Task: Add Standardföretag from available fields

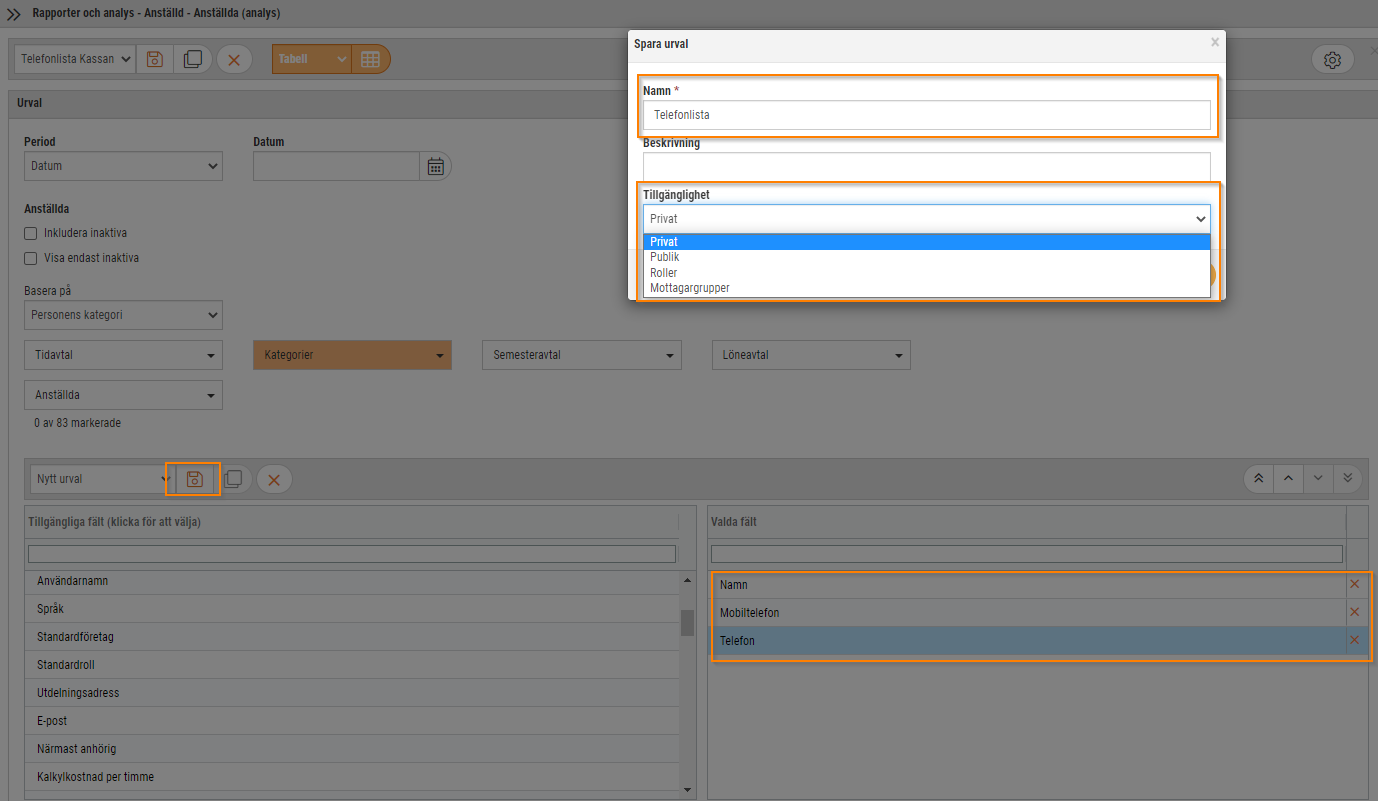Action: tap(352, 637)
